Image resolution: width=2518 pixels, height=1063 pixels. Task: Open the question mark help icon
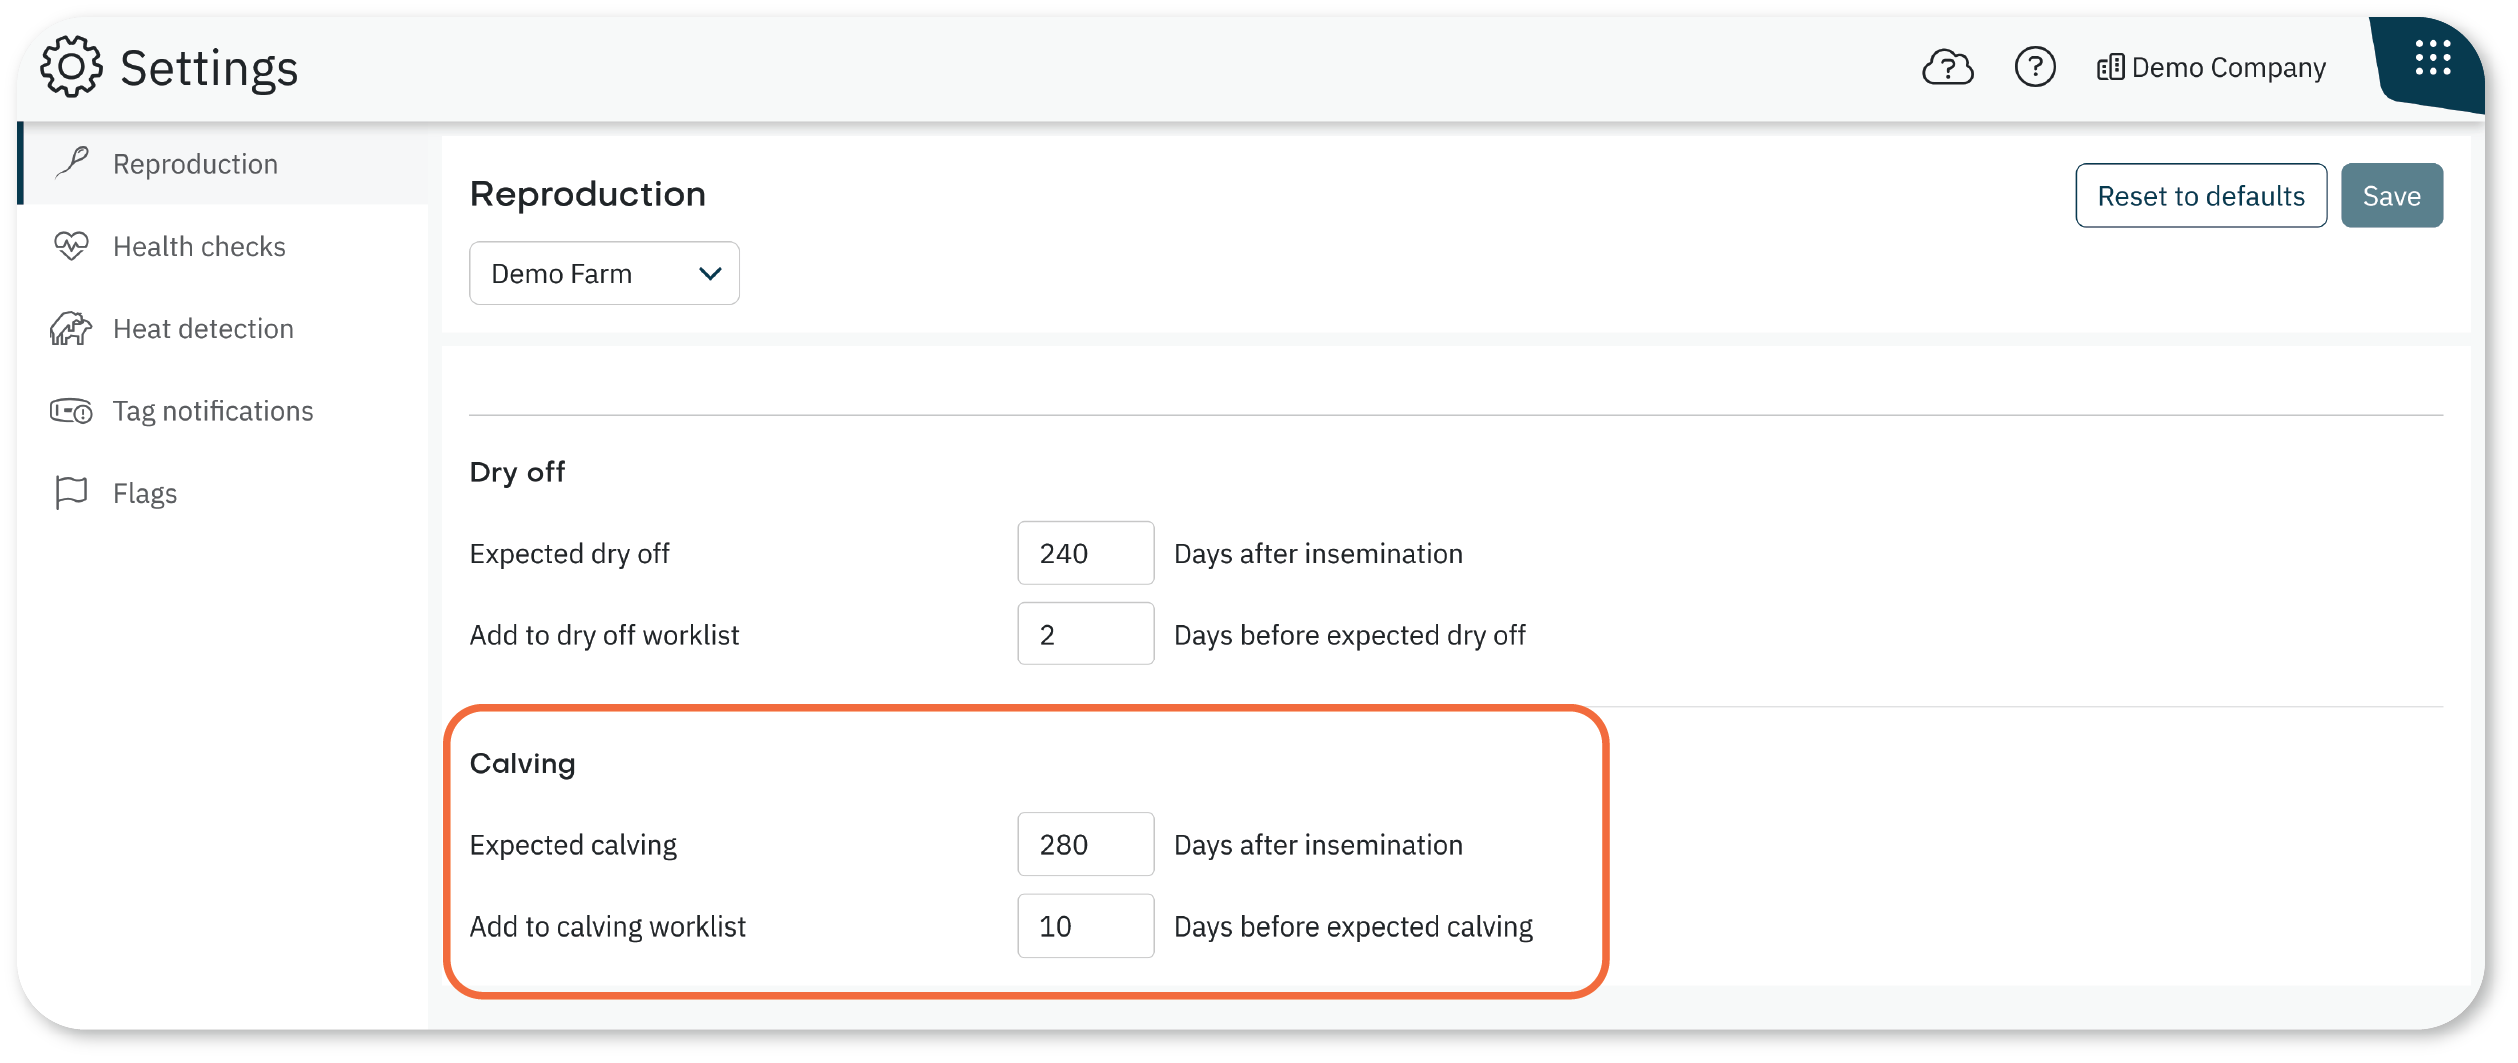tap(2034, 67)
